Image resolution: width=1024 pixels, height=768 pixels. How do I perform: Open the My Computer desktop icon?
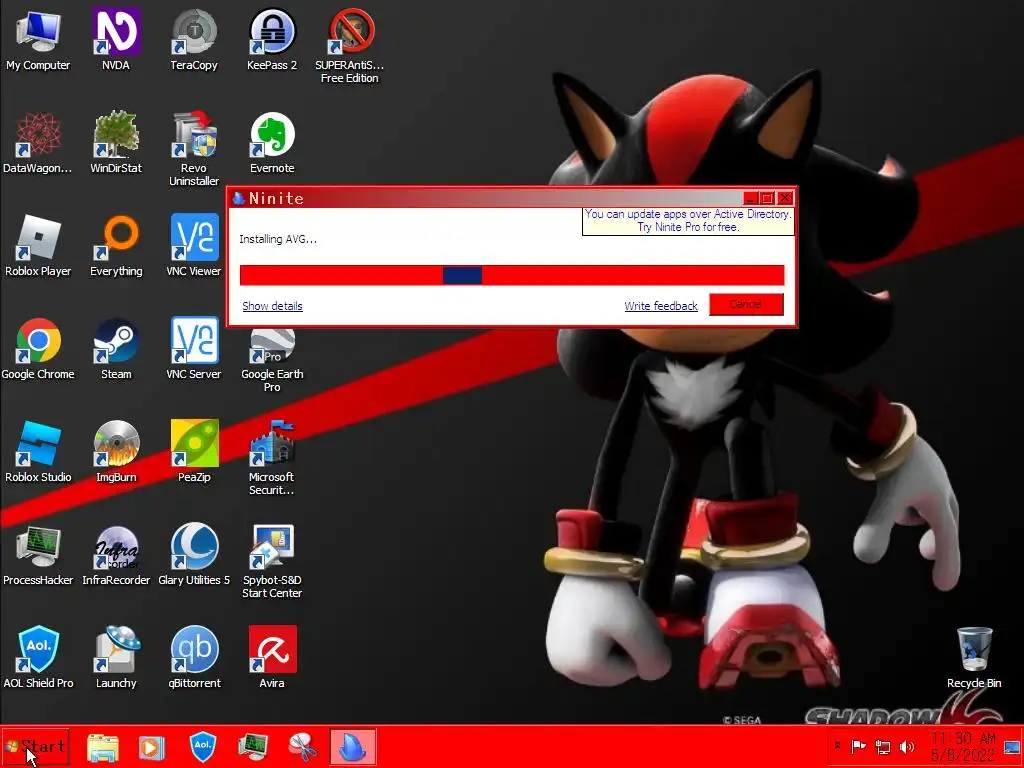tap(38, 40)
